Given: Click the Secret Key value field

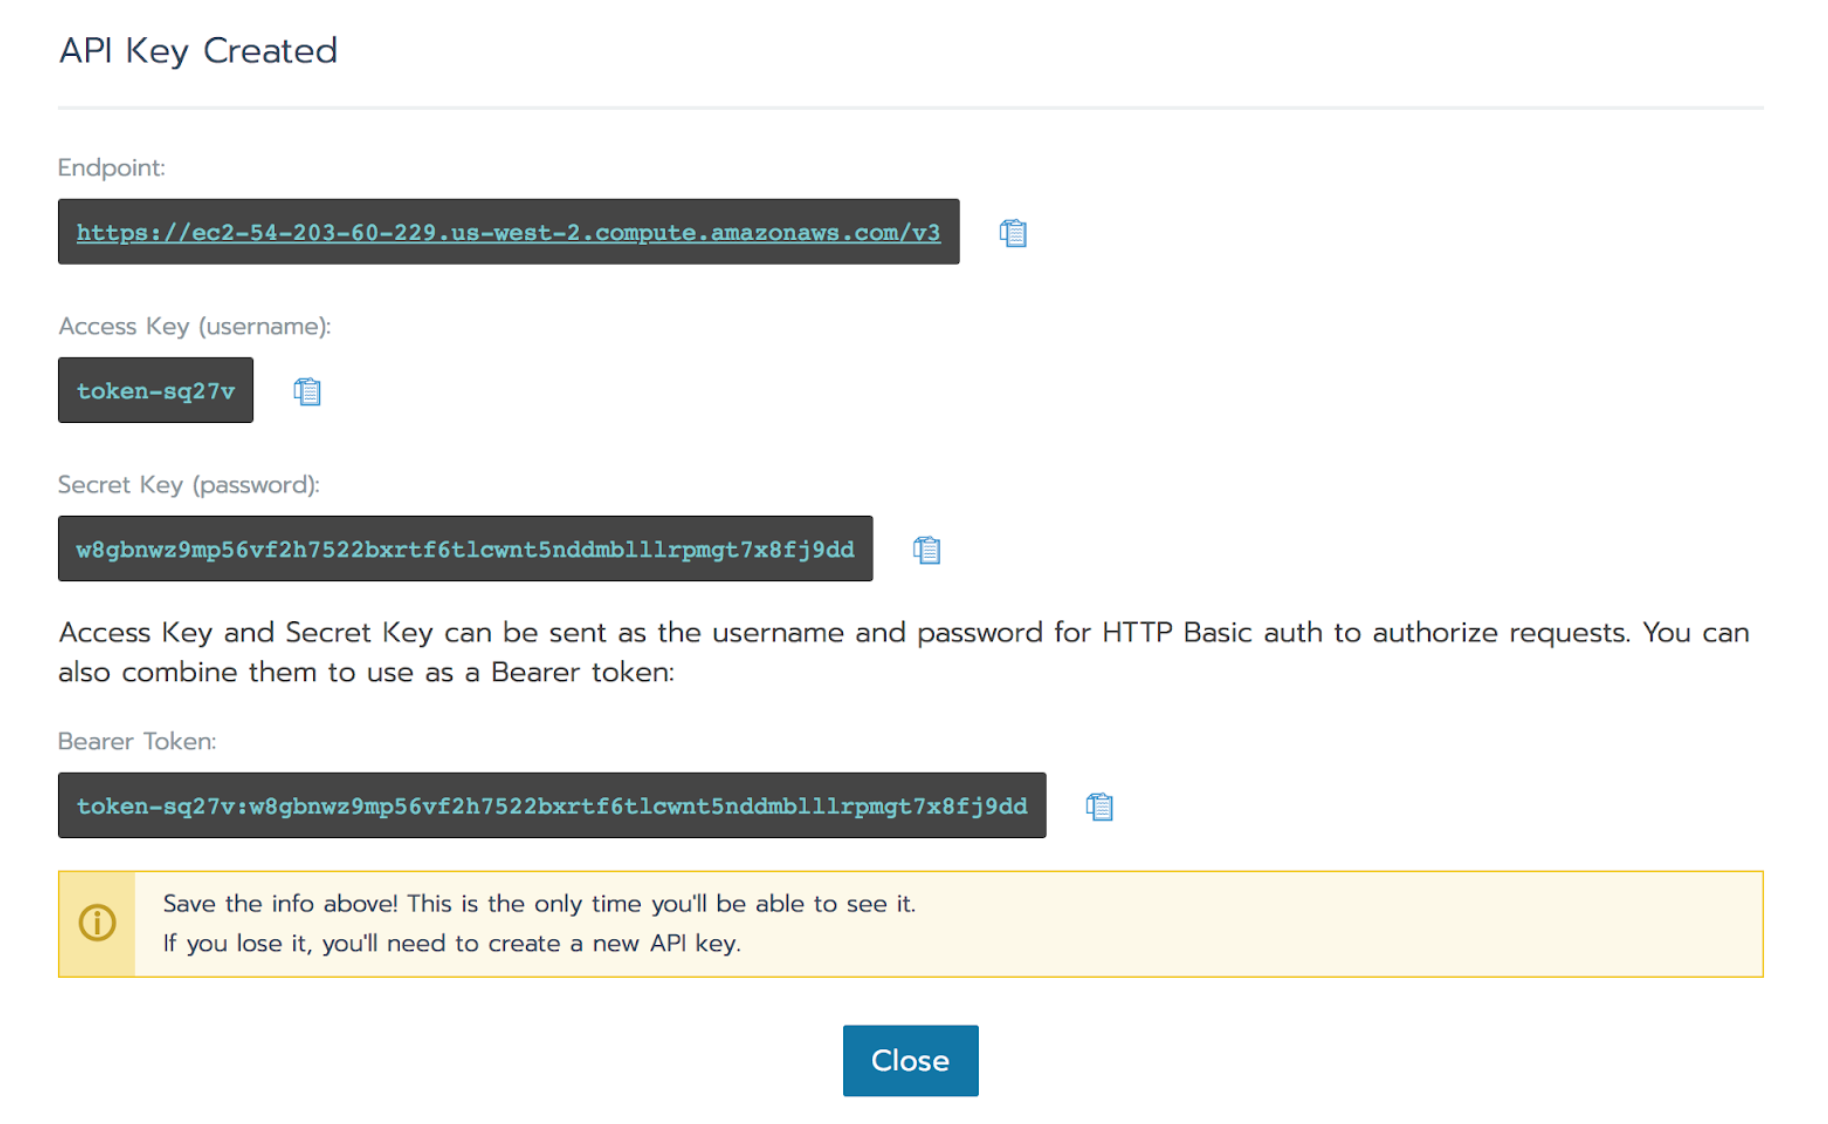Looking at the screenshot, I should click(x=465, y=550).
